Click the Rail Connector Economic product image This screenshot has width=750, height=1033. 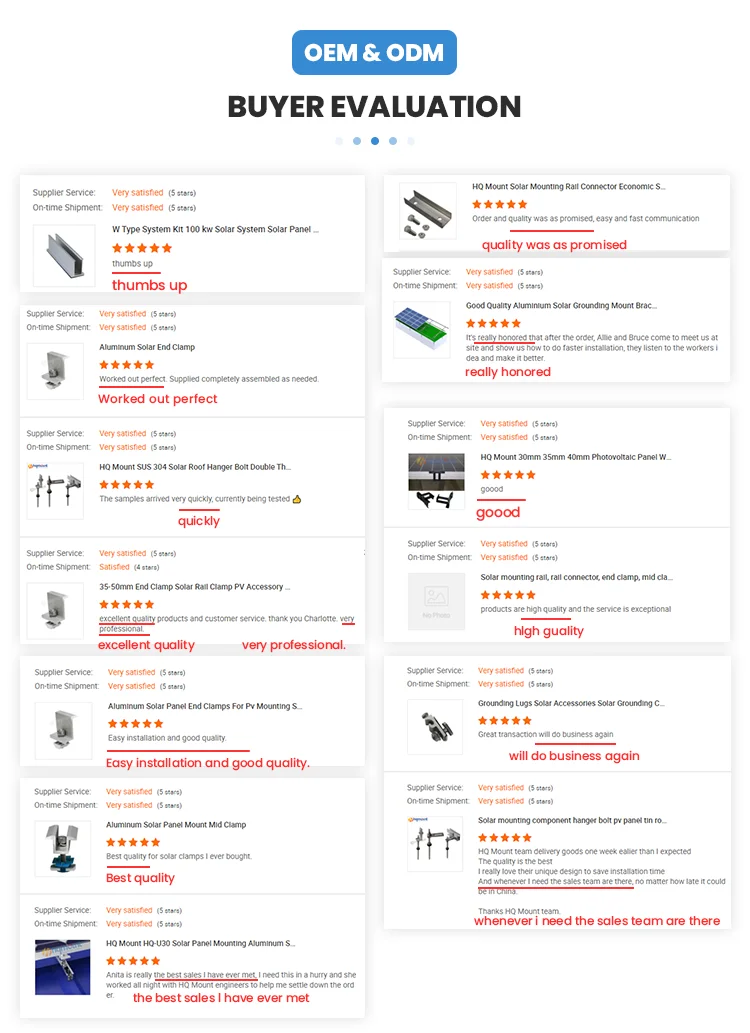pos(428,210)
